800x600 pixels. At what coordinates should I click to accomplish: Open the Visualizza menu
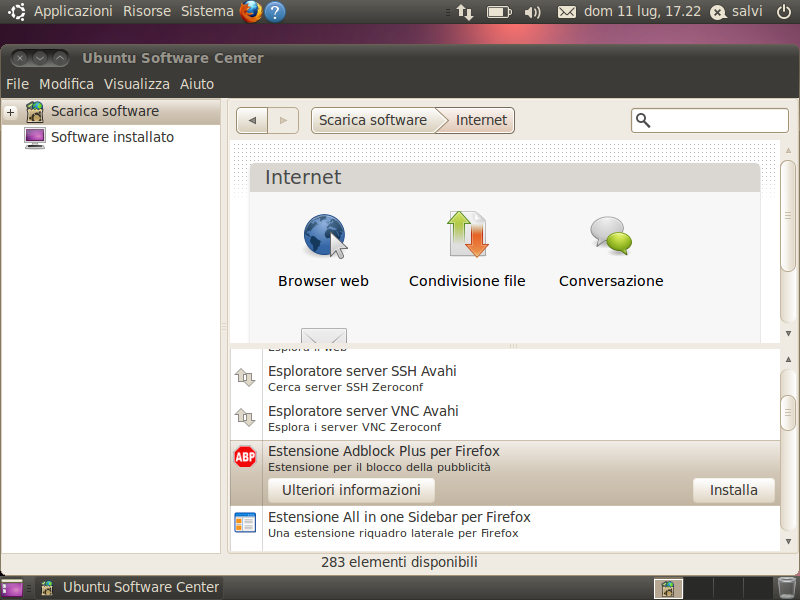click(x=137, y=84)
